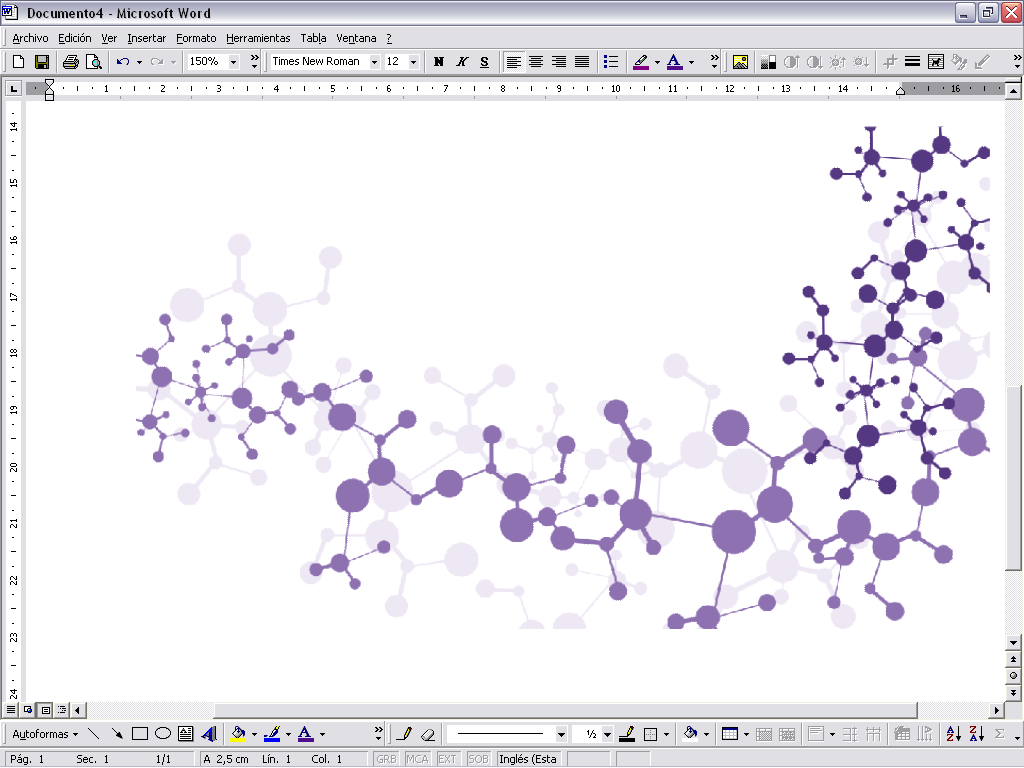Expand undo history dropdown arrow
This screenshot has height=768, width=1024.
point(139,62)
